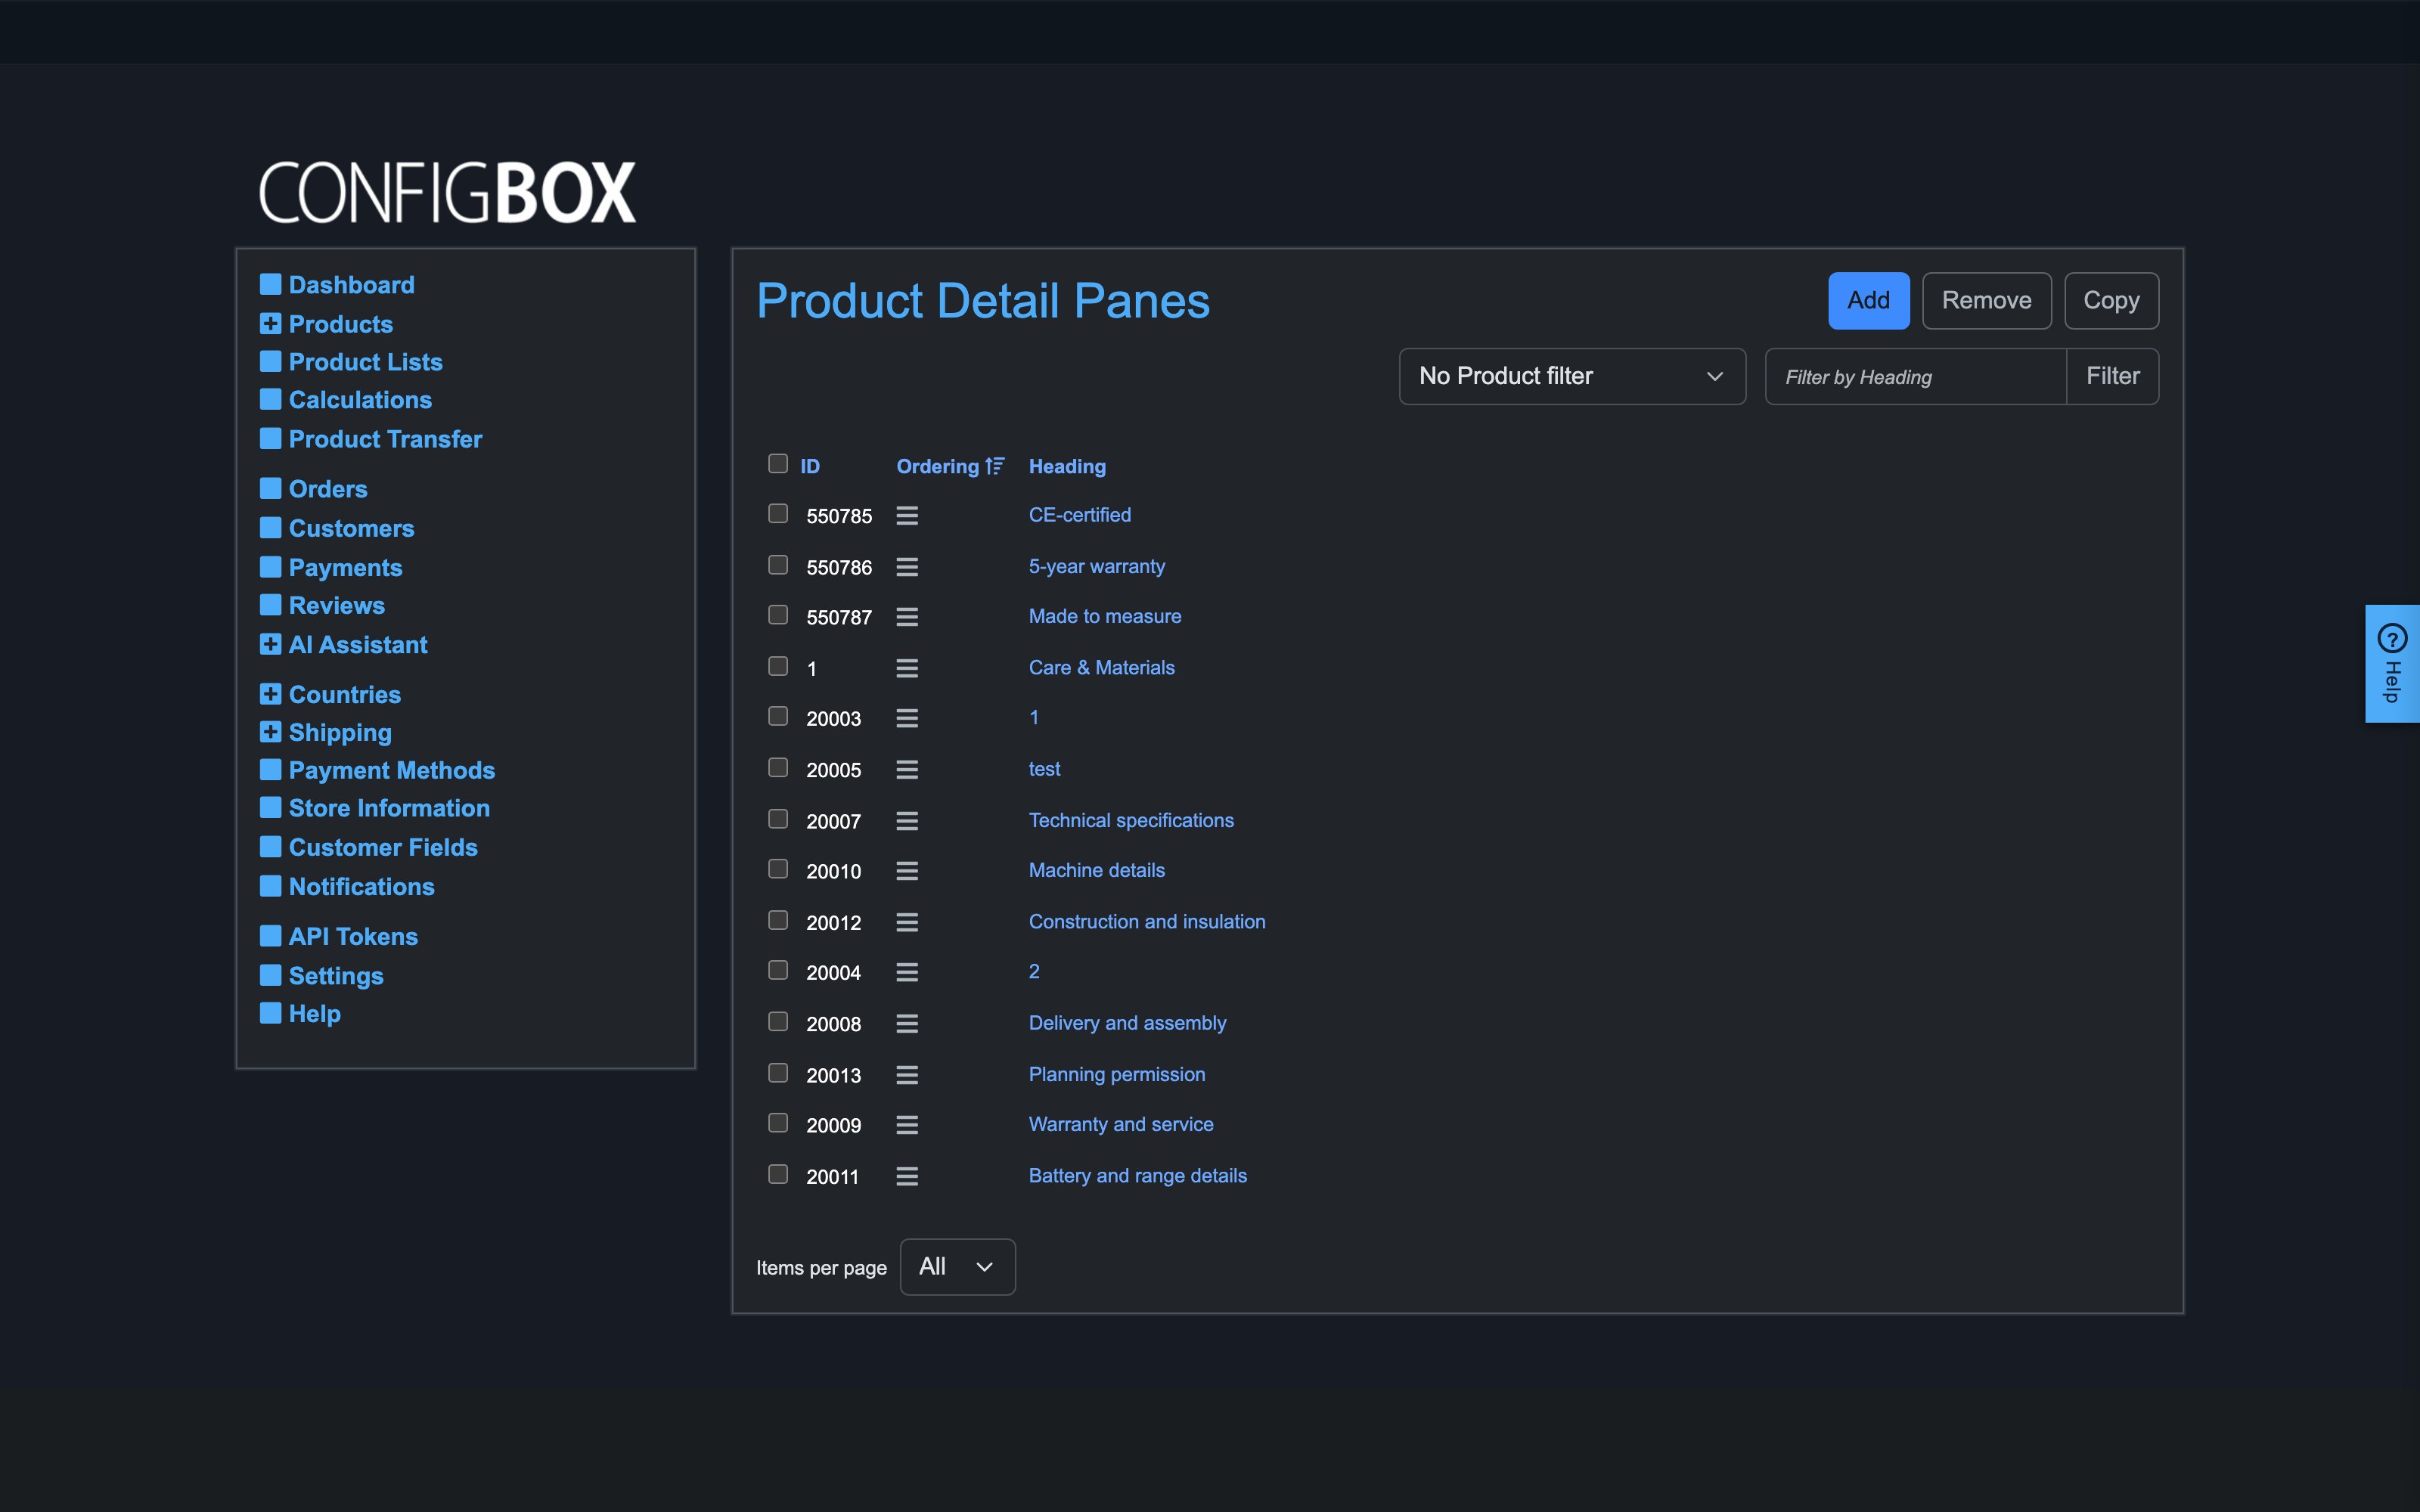
Task: Click the Add button
Action: (x=1868, y=300)
